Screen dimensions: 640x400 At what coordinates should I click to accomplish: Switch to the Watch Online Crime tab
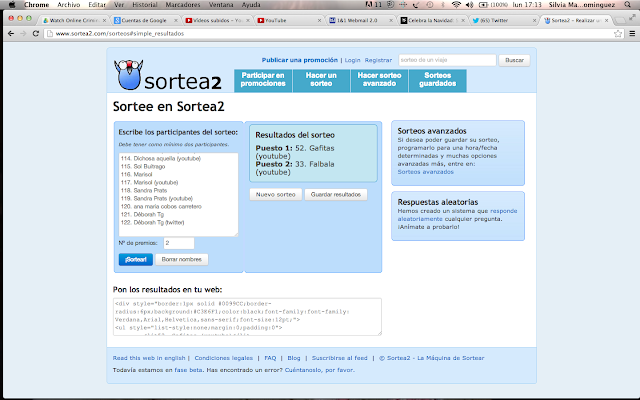(x=73, y=20)
